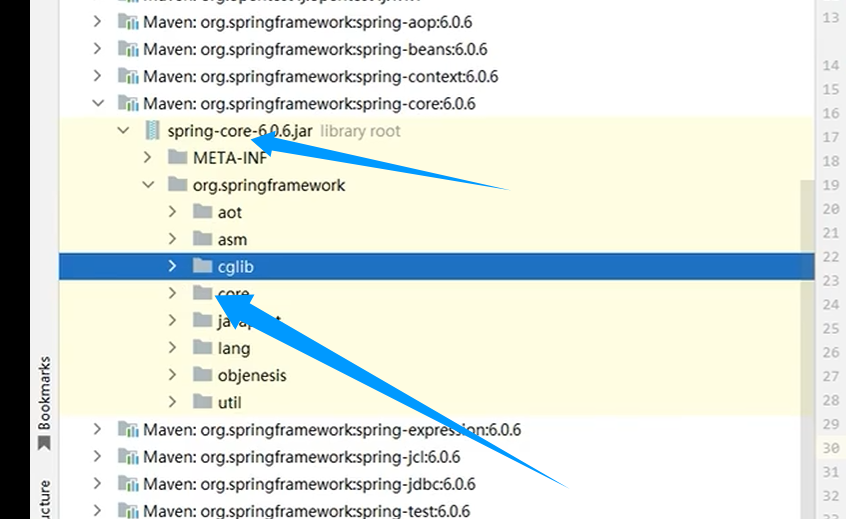Collapse the spring-core:6.0.6 Maven library

click(x=98, y=103)
